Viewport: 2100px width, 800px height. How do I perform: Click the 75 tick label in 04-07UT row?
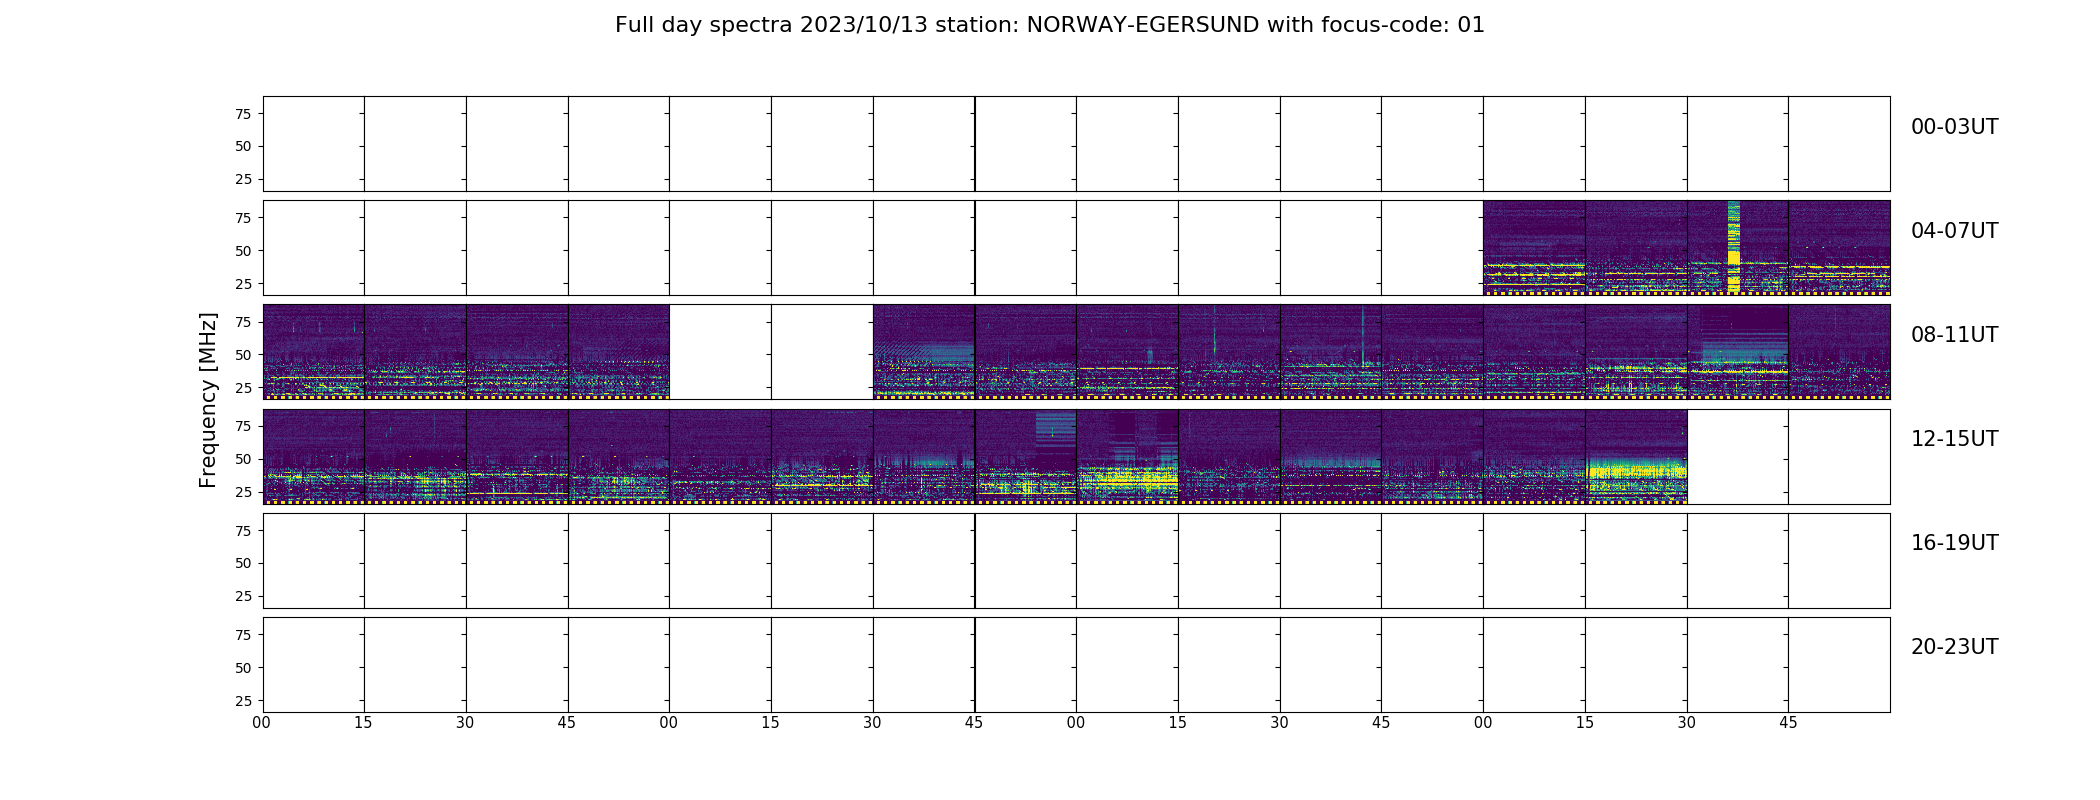pos(243,218)
